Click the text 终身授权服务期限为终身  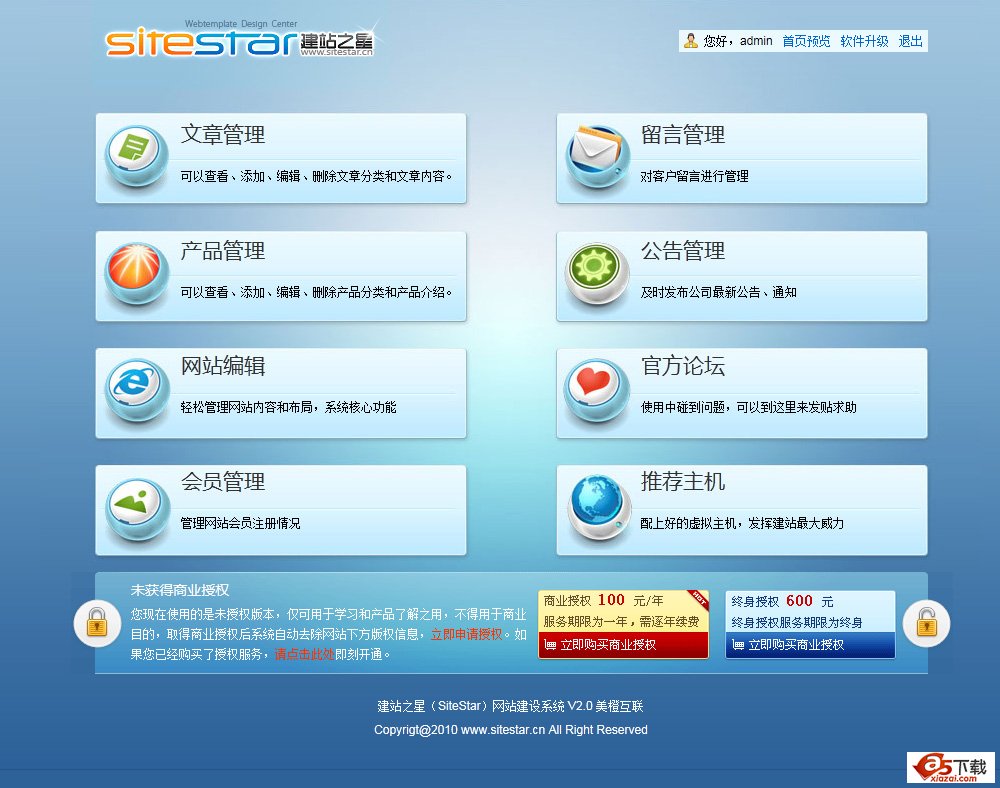(797, 622)
